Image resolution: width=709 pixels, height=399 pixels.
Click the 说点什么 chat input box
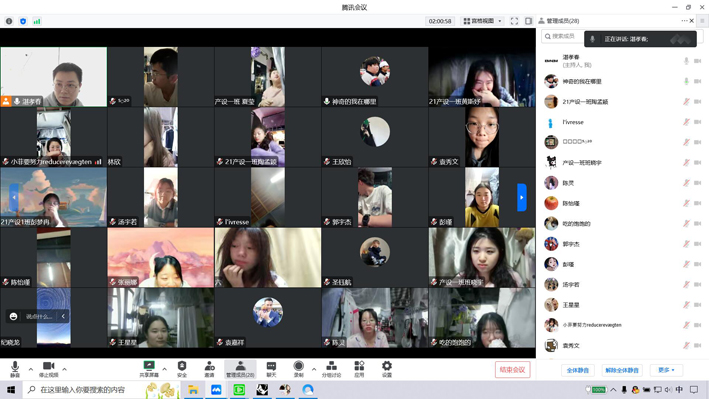click(x=39, y=316)
